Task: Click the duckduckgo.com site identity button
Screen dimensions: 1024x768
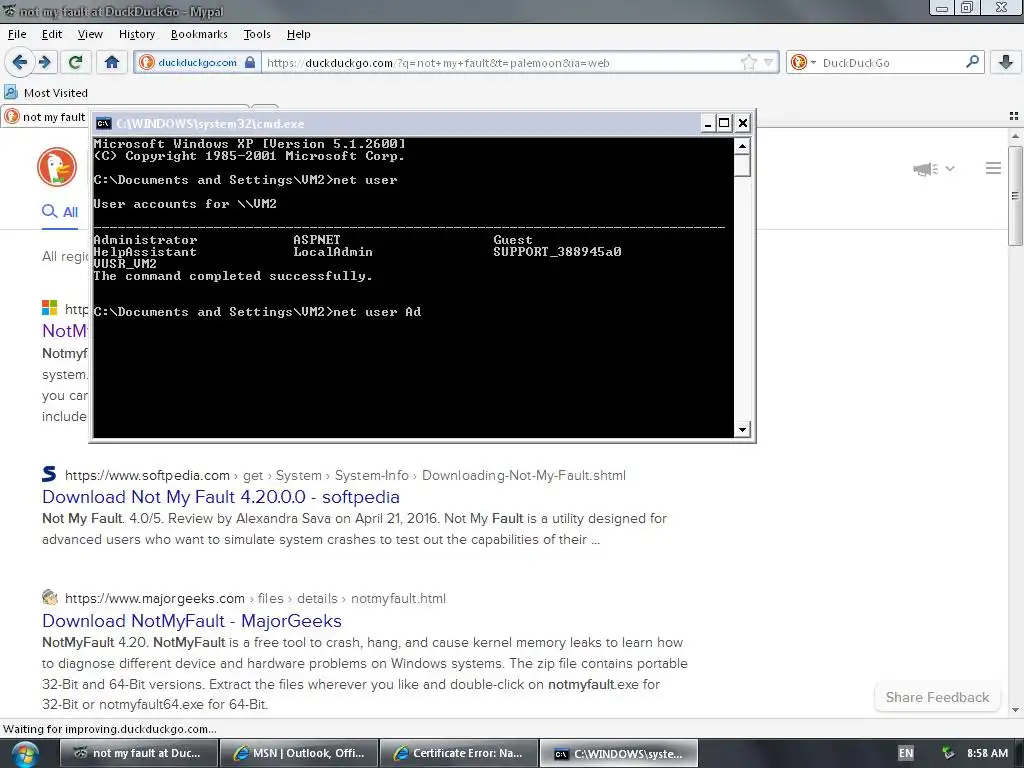Action: [x=197, y=63]
